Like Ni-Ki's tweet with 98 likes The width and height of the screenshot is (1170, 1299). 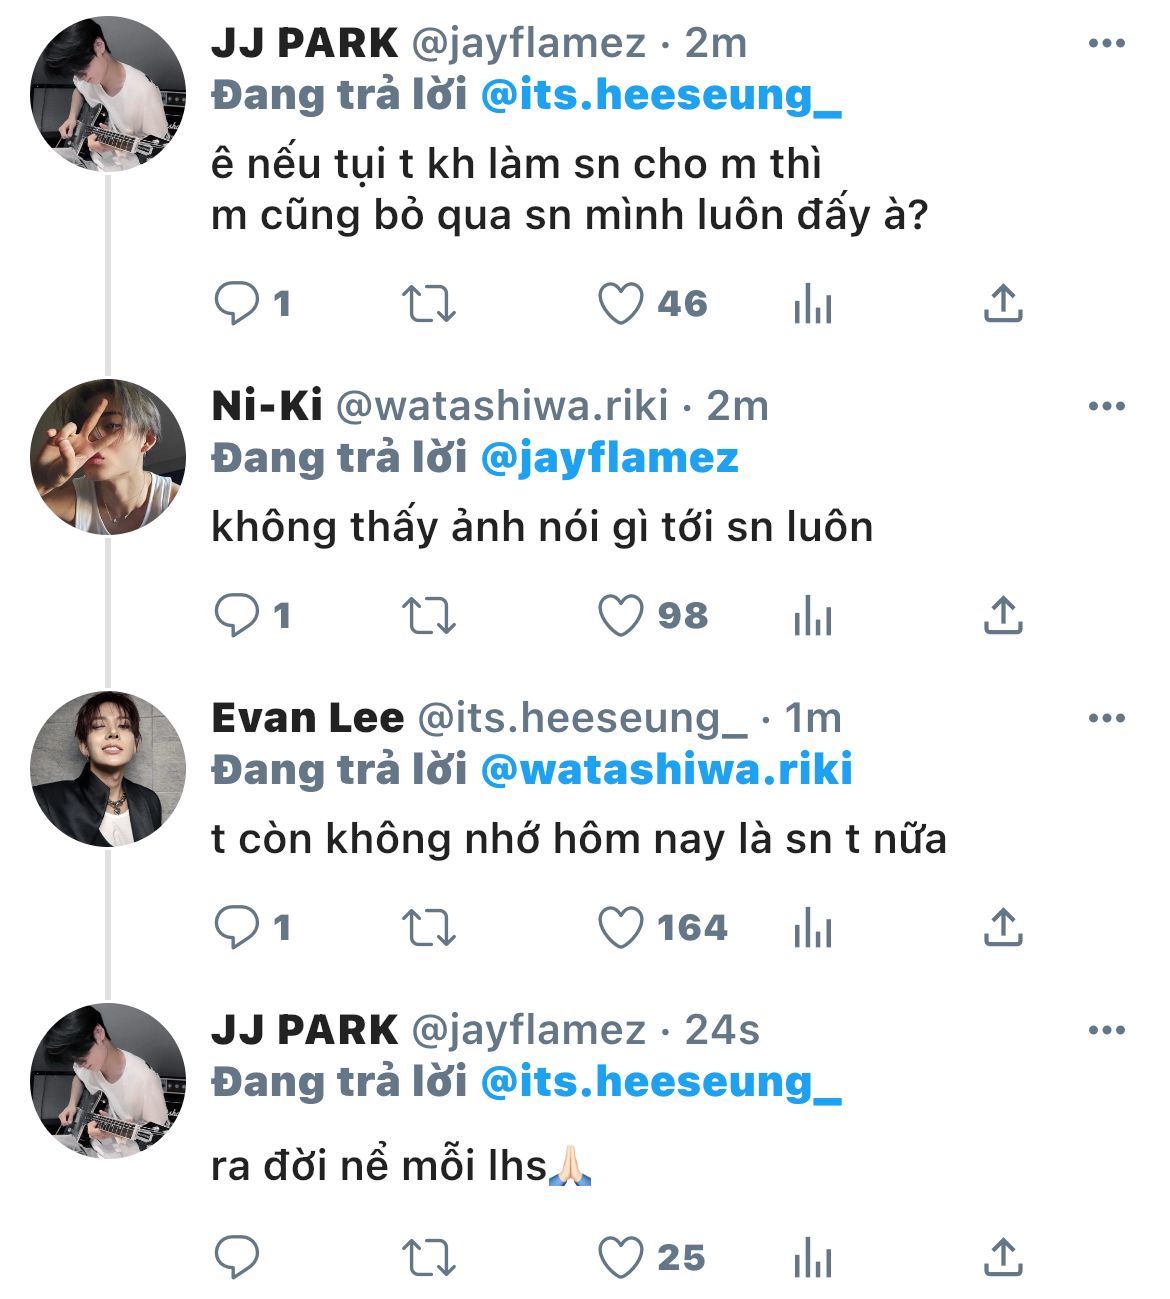click(x=621, y=615)
